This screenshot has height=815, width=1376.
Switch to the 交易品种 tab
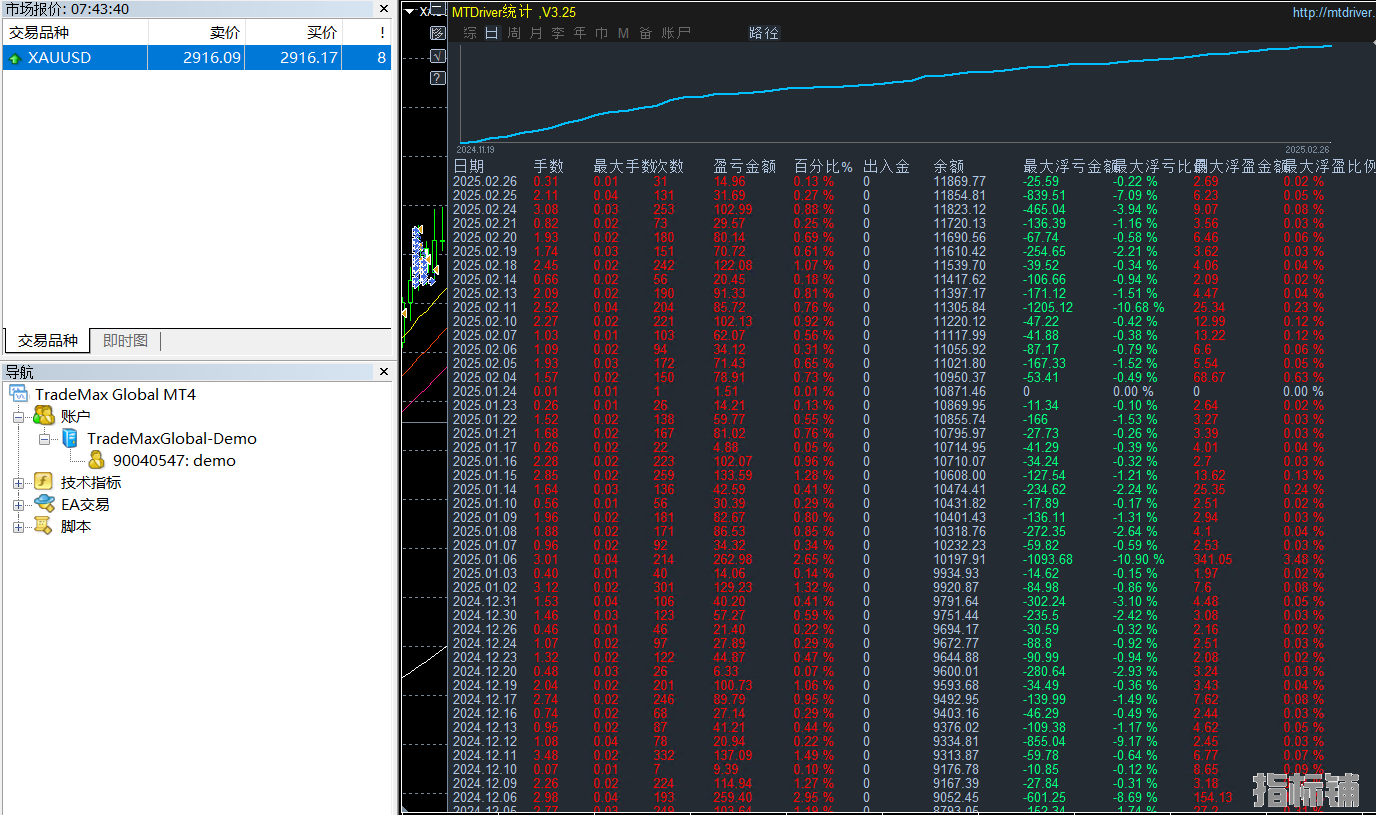tap(47, 341)
